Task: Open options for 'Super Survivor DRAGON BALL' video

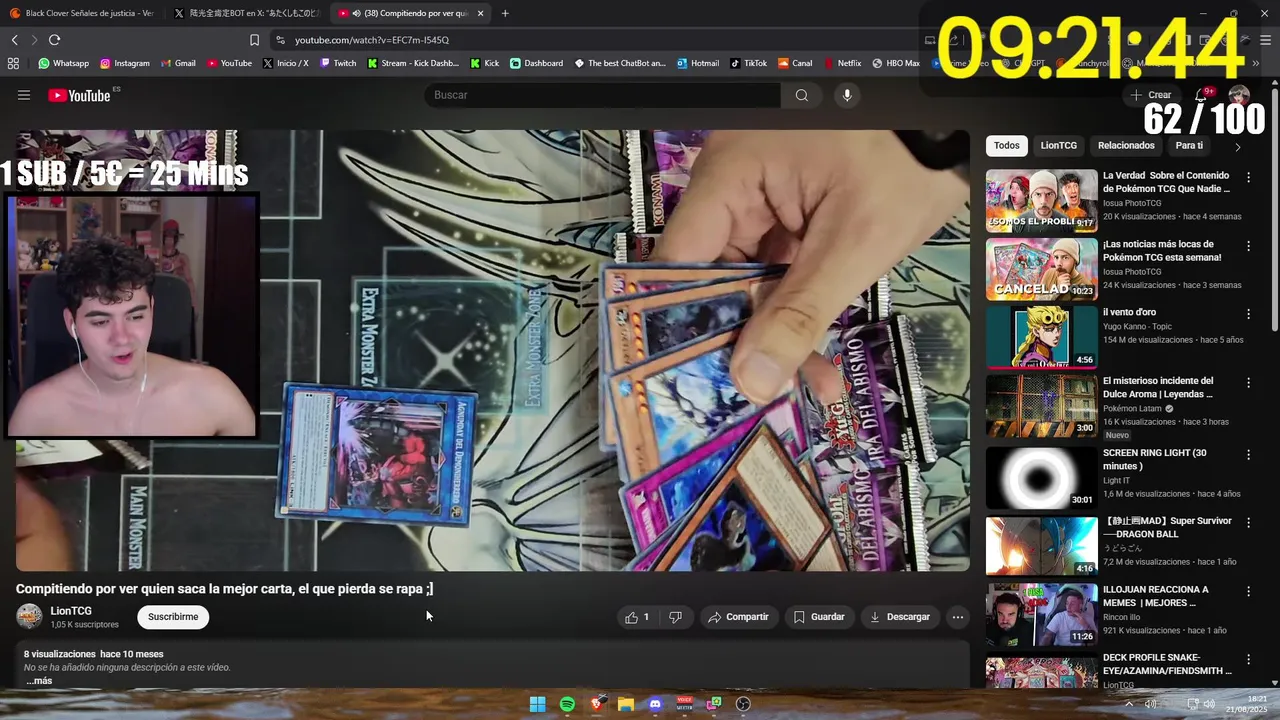Action: point(1248,522)
